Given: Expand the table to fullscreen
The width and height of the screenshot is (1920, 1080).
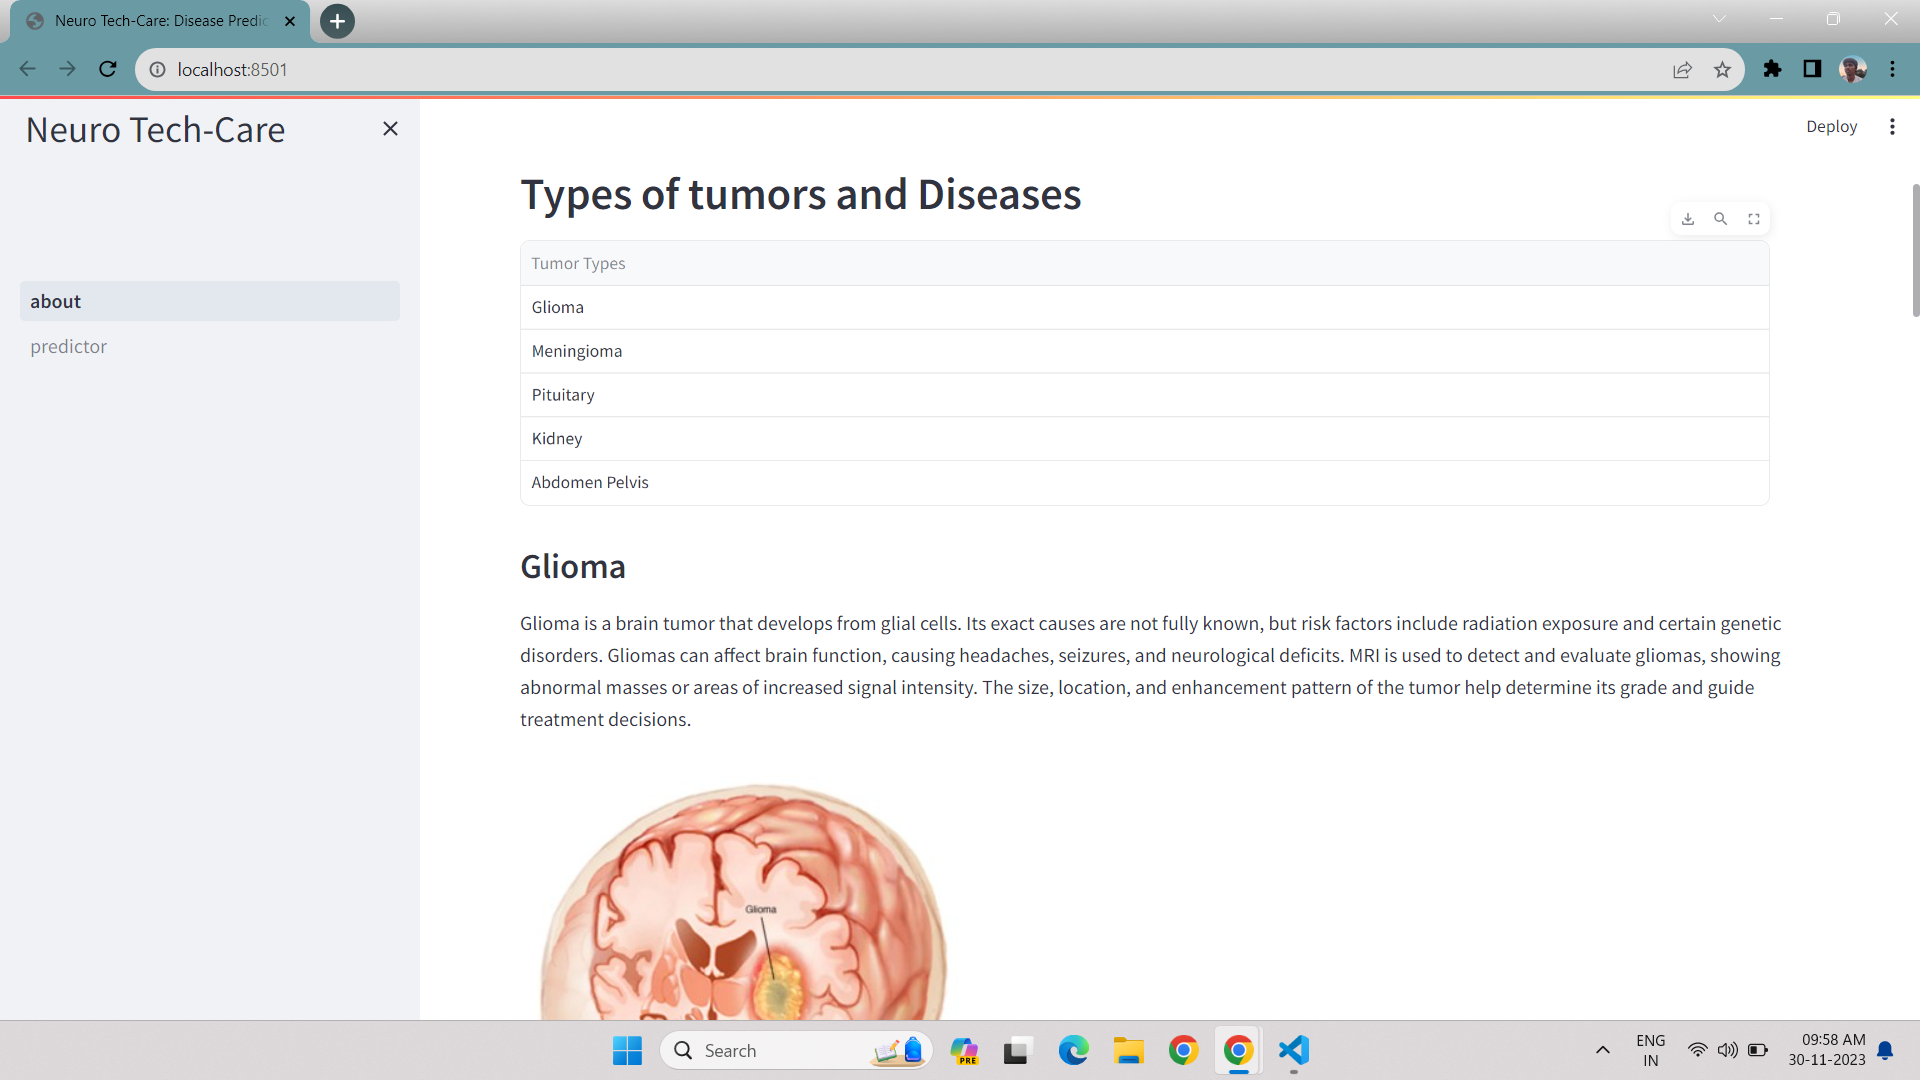Looking at the screenshot, I should pos(1754,219).
